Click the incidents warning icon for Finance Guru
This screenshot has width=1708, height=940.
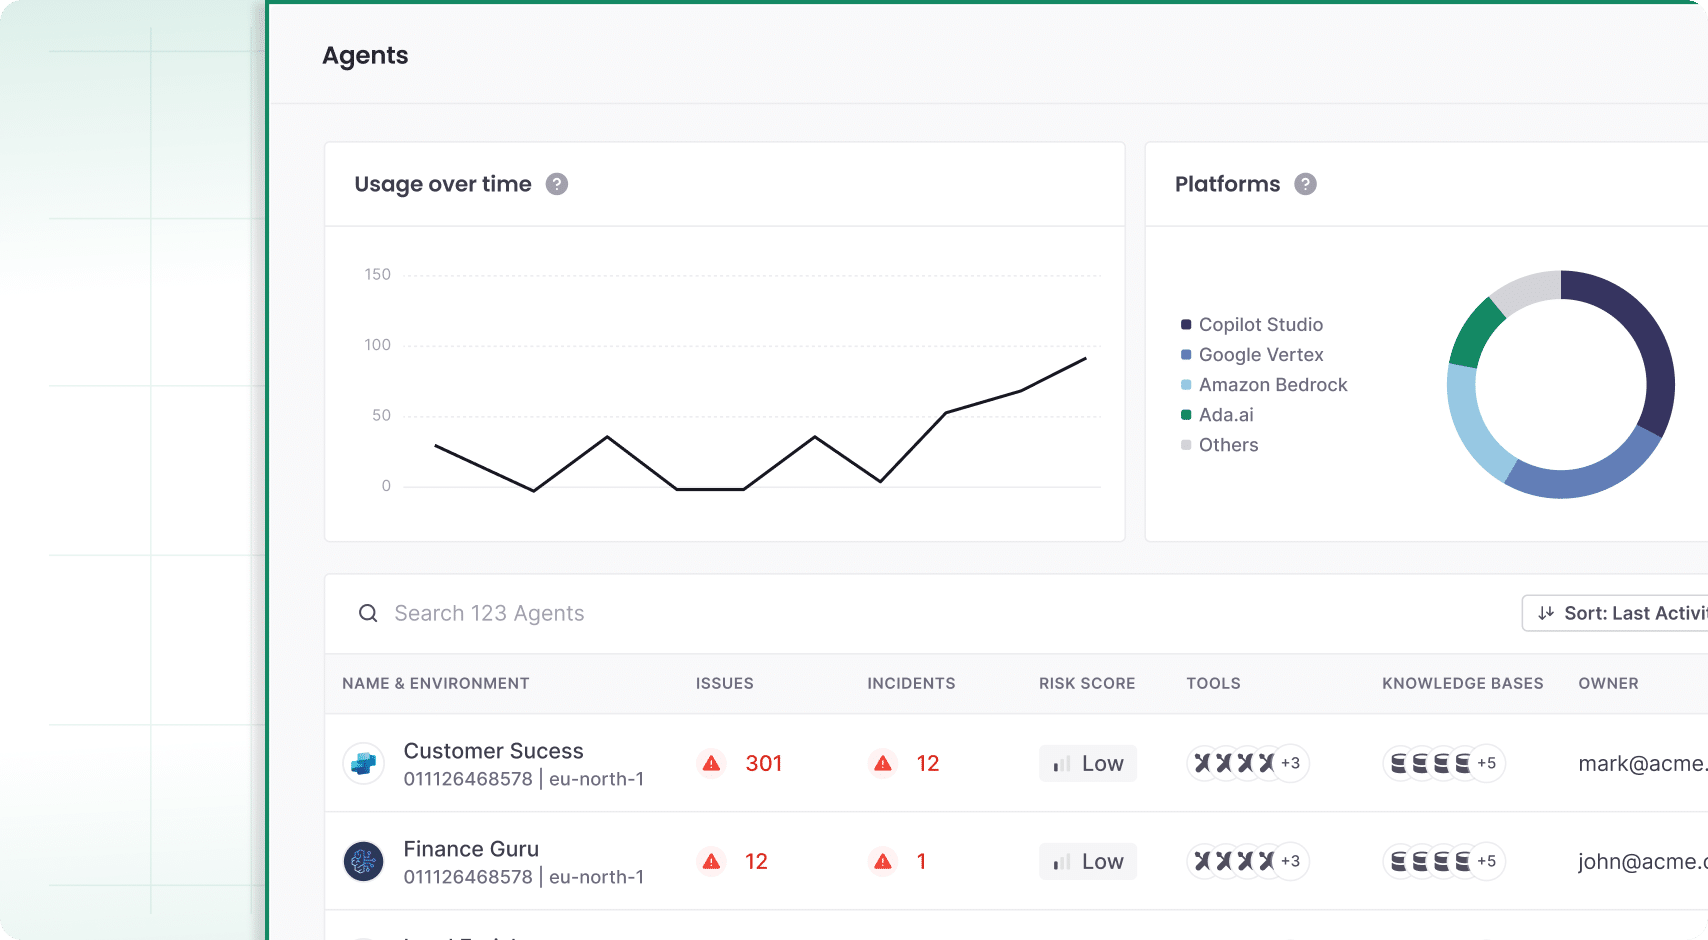coord(883,861)
